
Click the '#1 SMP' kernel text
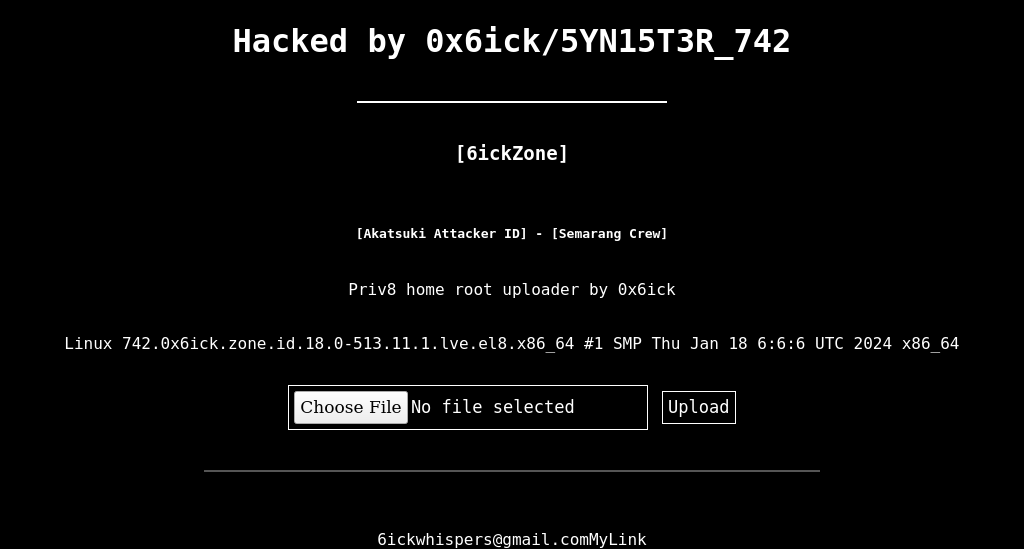coord(613,344)
